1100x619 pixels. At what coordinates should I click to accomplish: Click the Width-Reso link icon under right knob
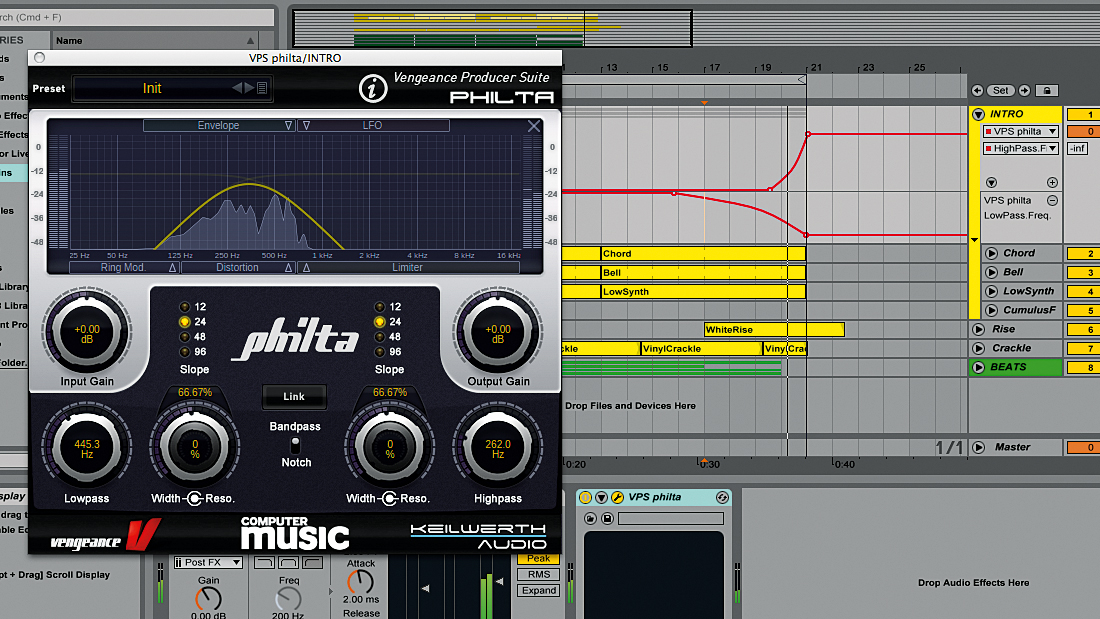[389, 498]
